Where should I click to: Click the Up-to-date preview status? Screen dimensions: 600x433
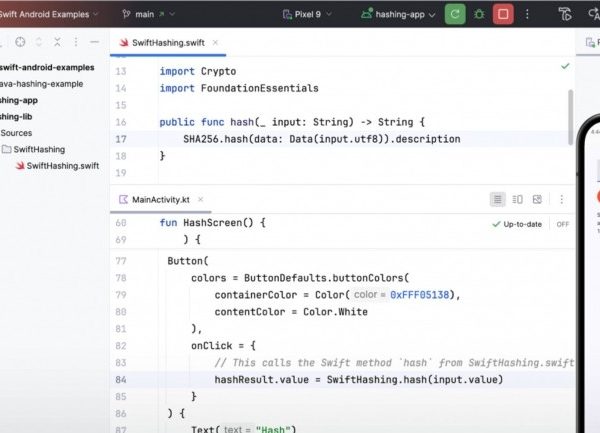pos(517,224)
